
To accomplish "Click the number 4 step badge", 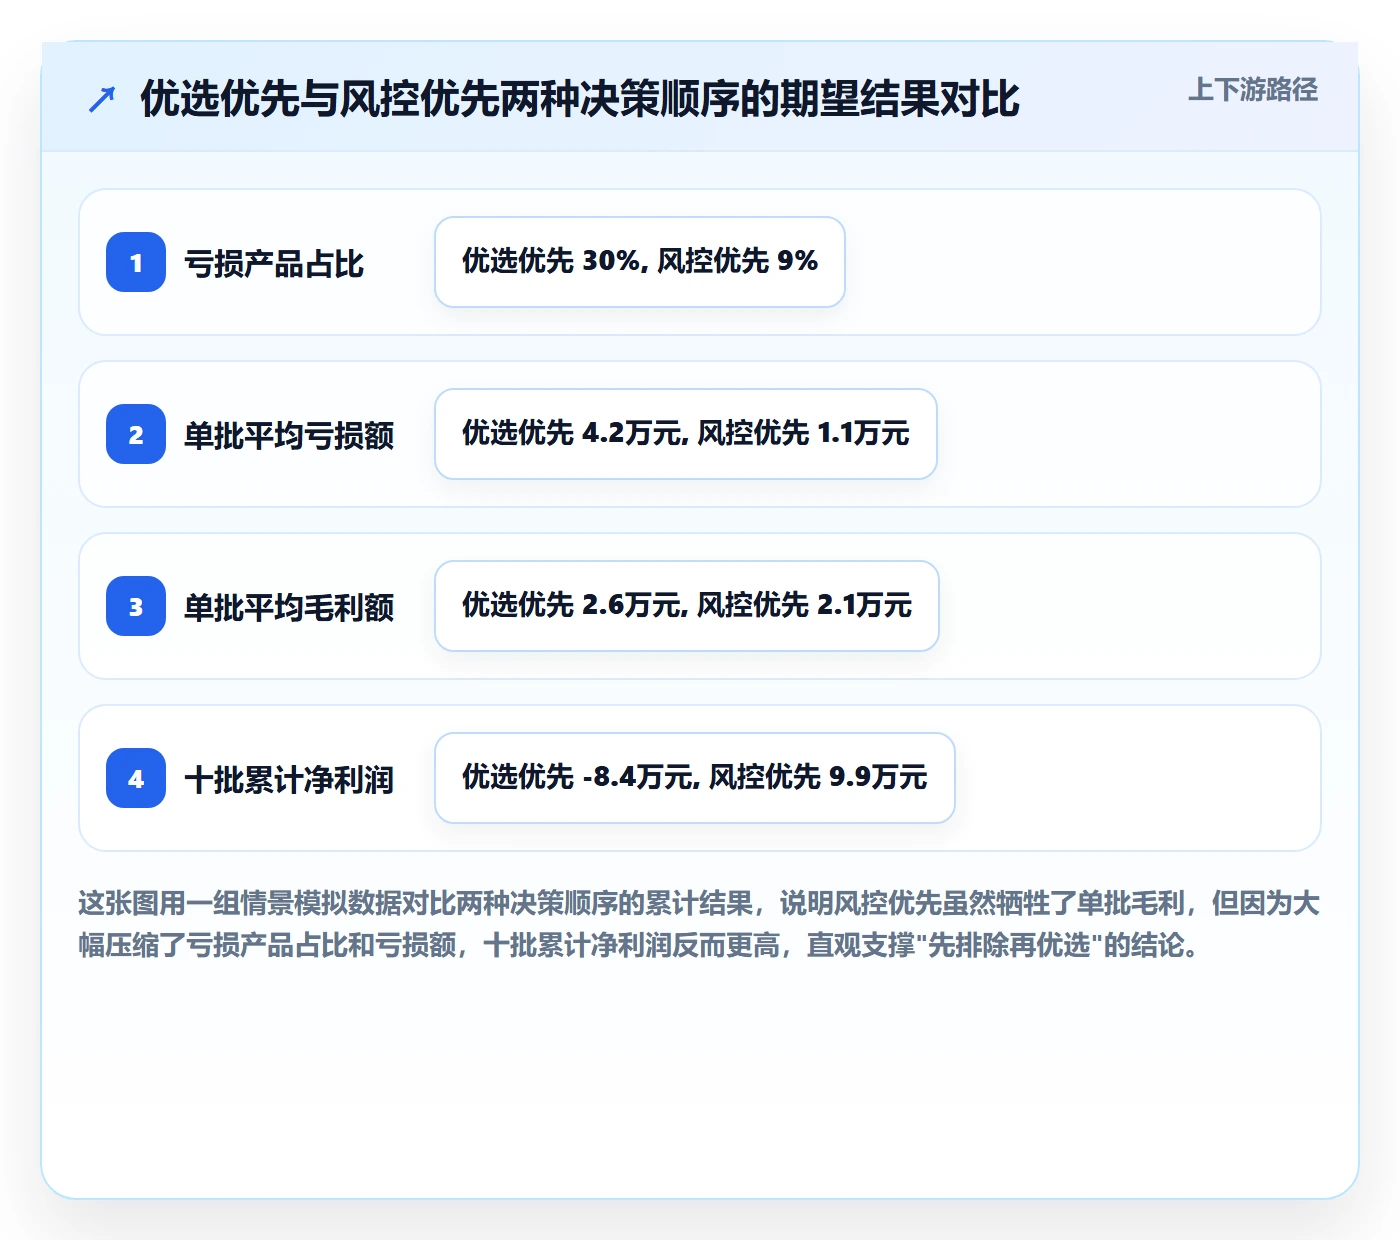I will click(136, 778).
